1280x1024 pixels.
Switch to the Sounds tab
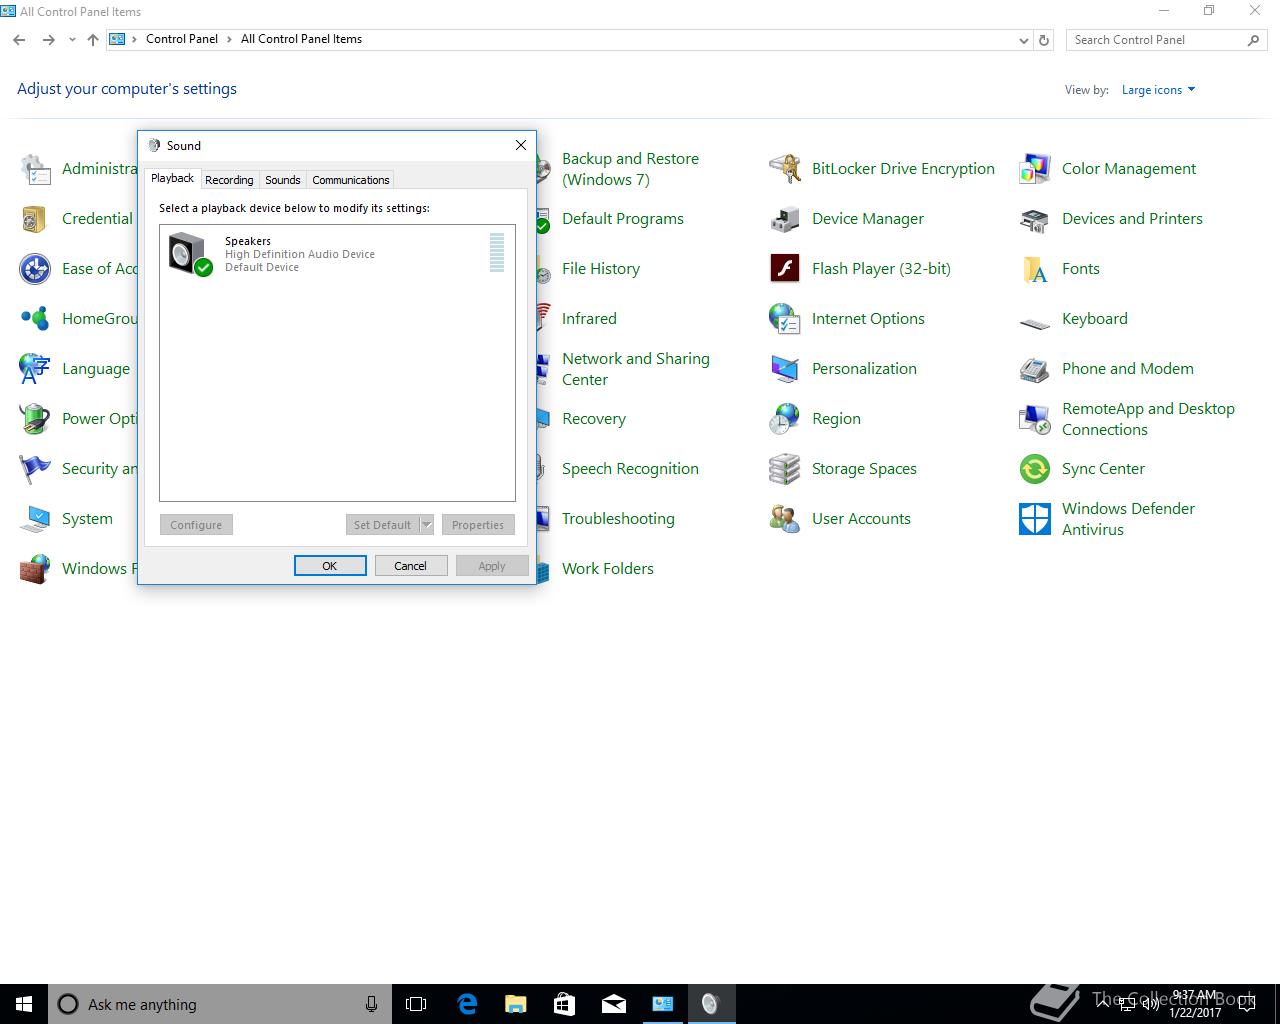[283, 180]
